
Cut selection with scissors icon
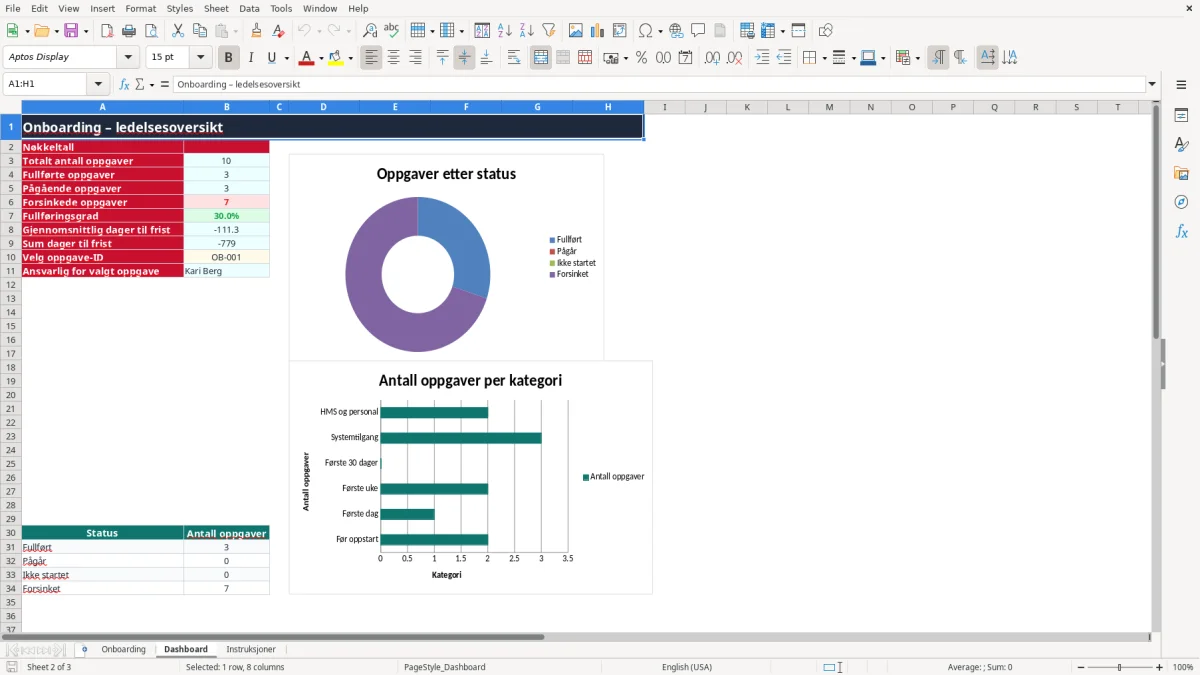(x=178, y=31)
